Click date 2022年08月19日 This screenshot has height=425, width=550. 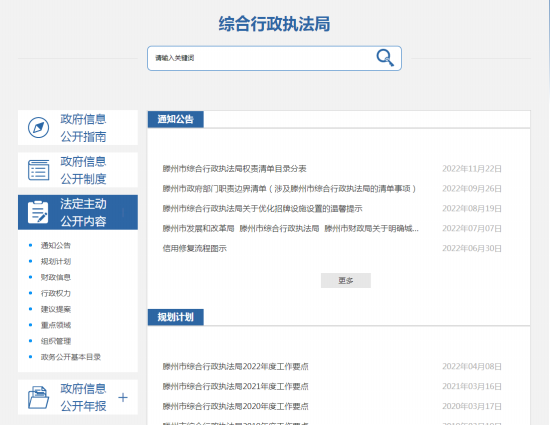point(472,209)
